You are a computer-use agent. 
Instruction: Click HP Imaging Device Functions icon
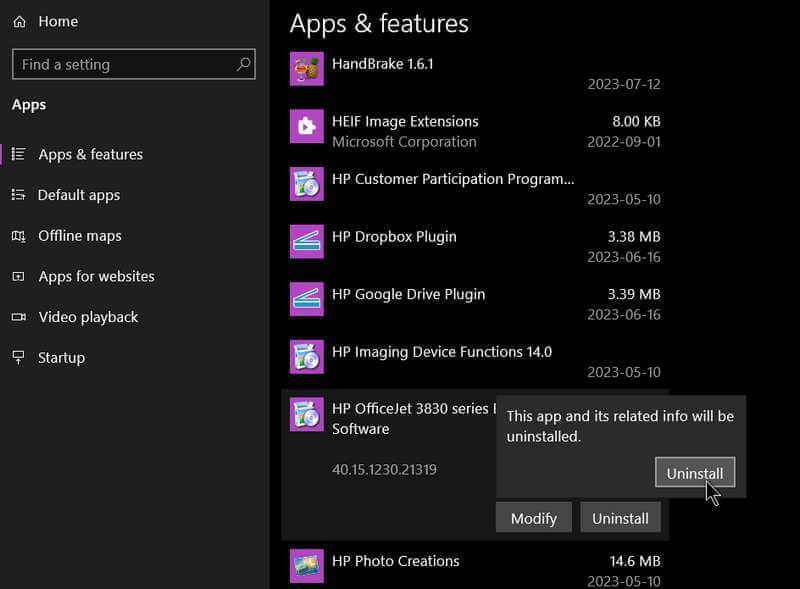[x=307, y=357]
